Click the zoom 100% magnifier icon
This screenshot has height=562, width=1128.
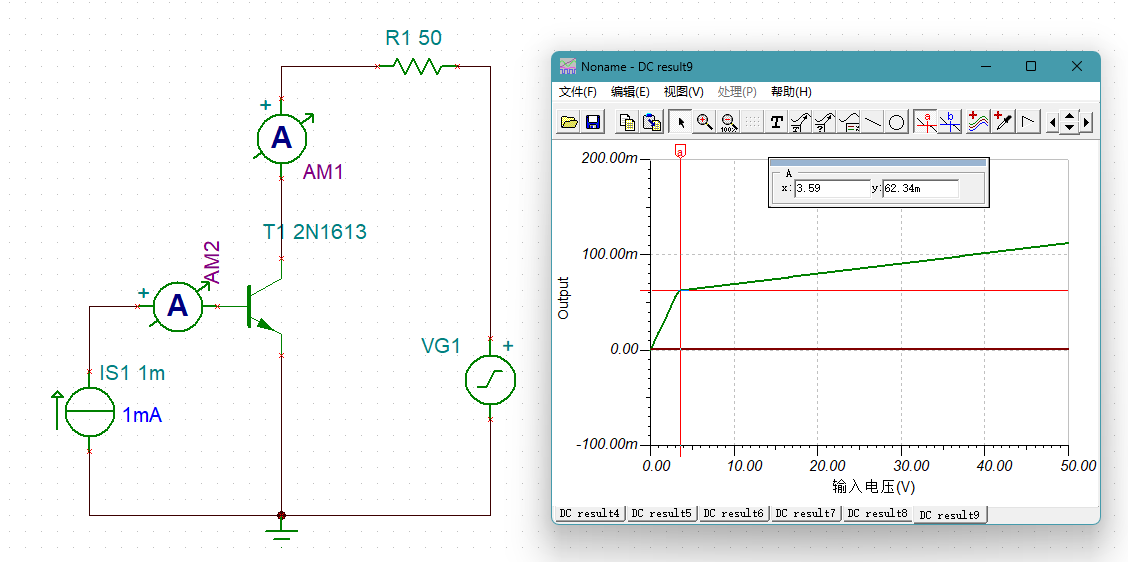click(729, 122)
